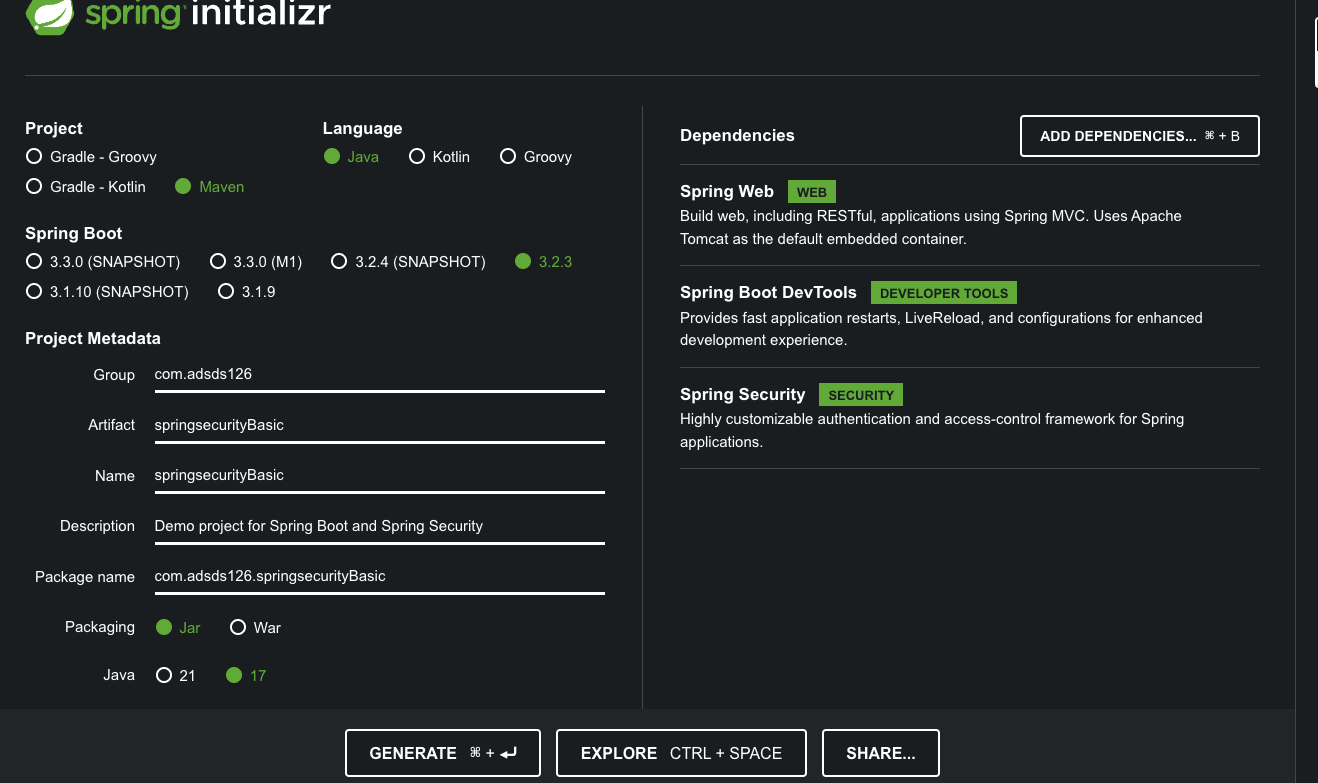Click the Project section heading
Viewport: 1318px width, 783px height.
54,129
